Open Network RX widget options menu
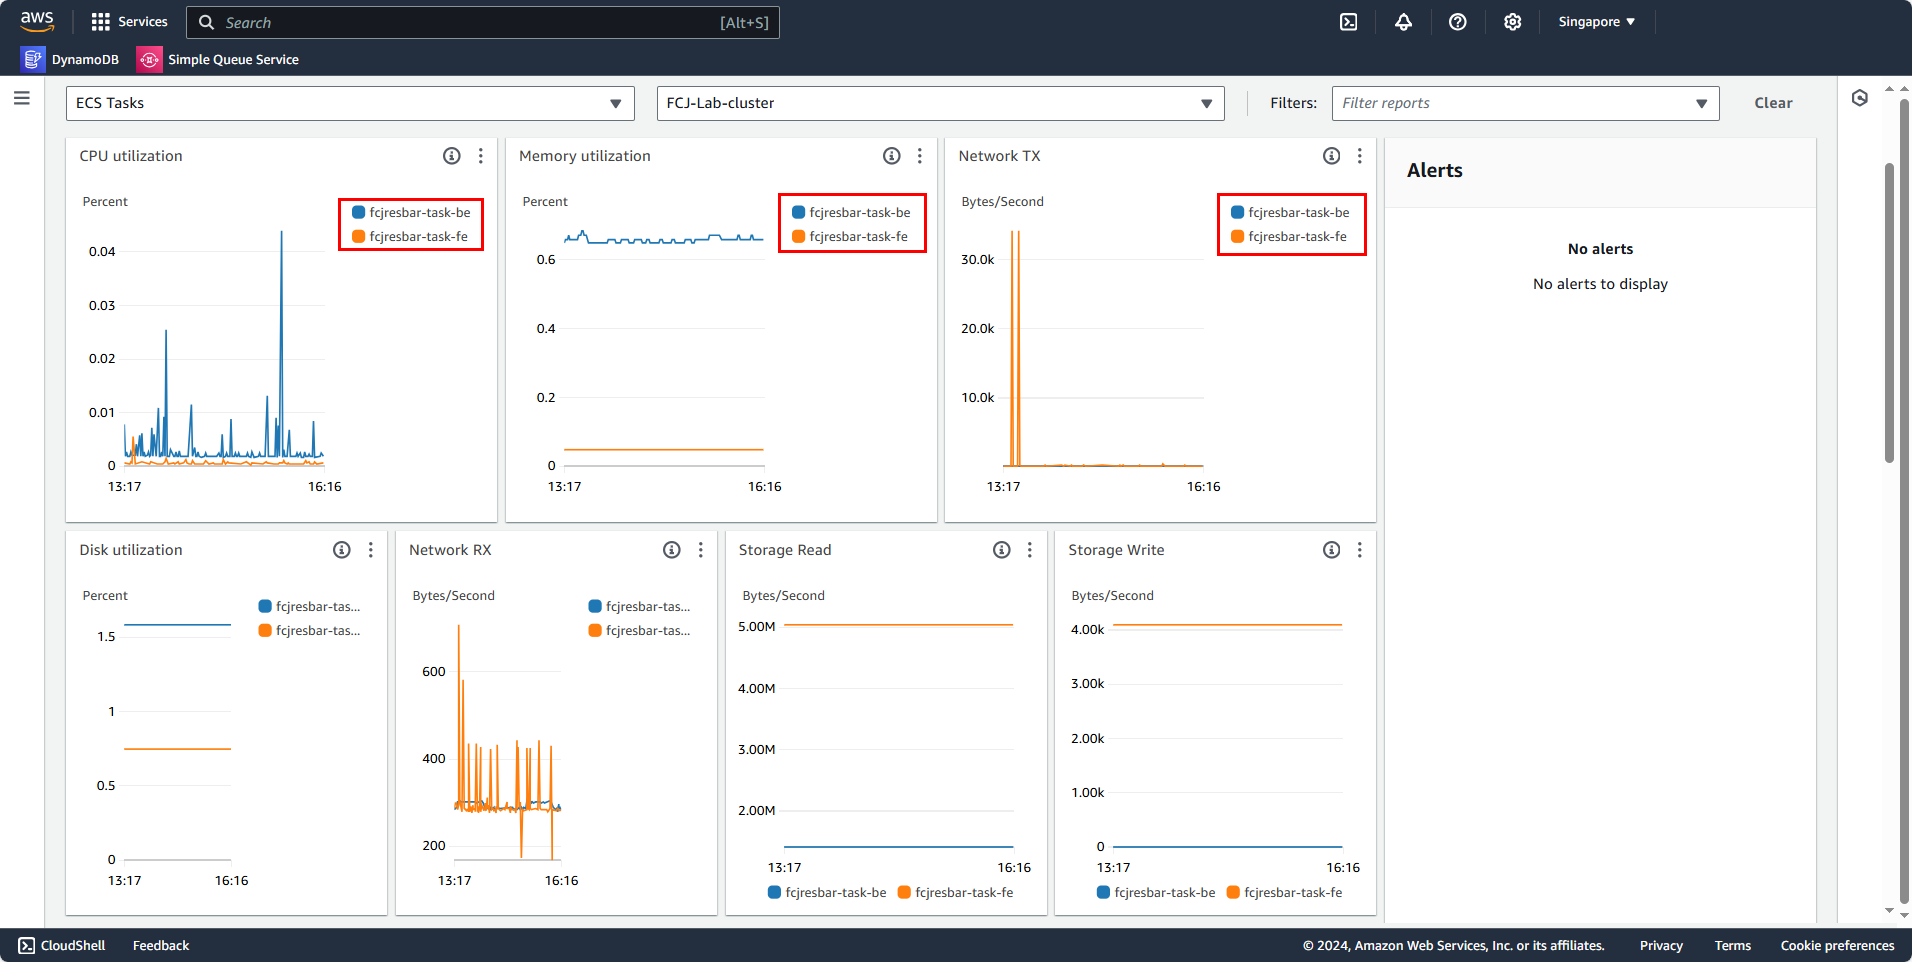Image resolution: width=1912 pixels, height=962 pixels. pos(701,550)
